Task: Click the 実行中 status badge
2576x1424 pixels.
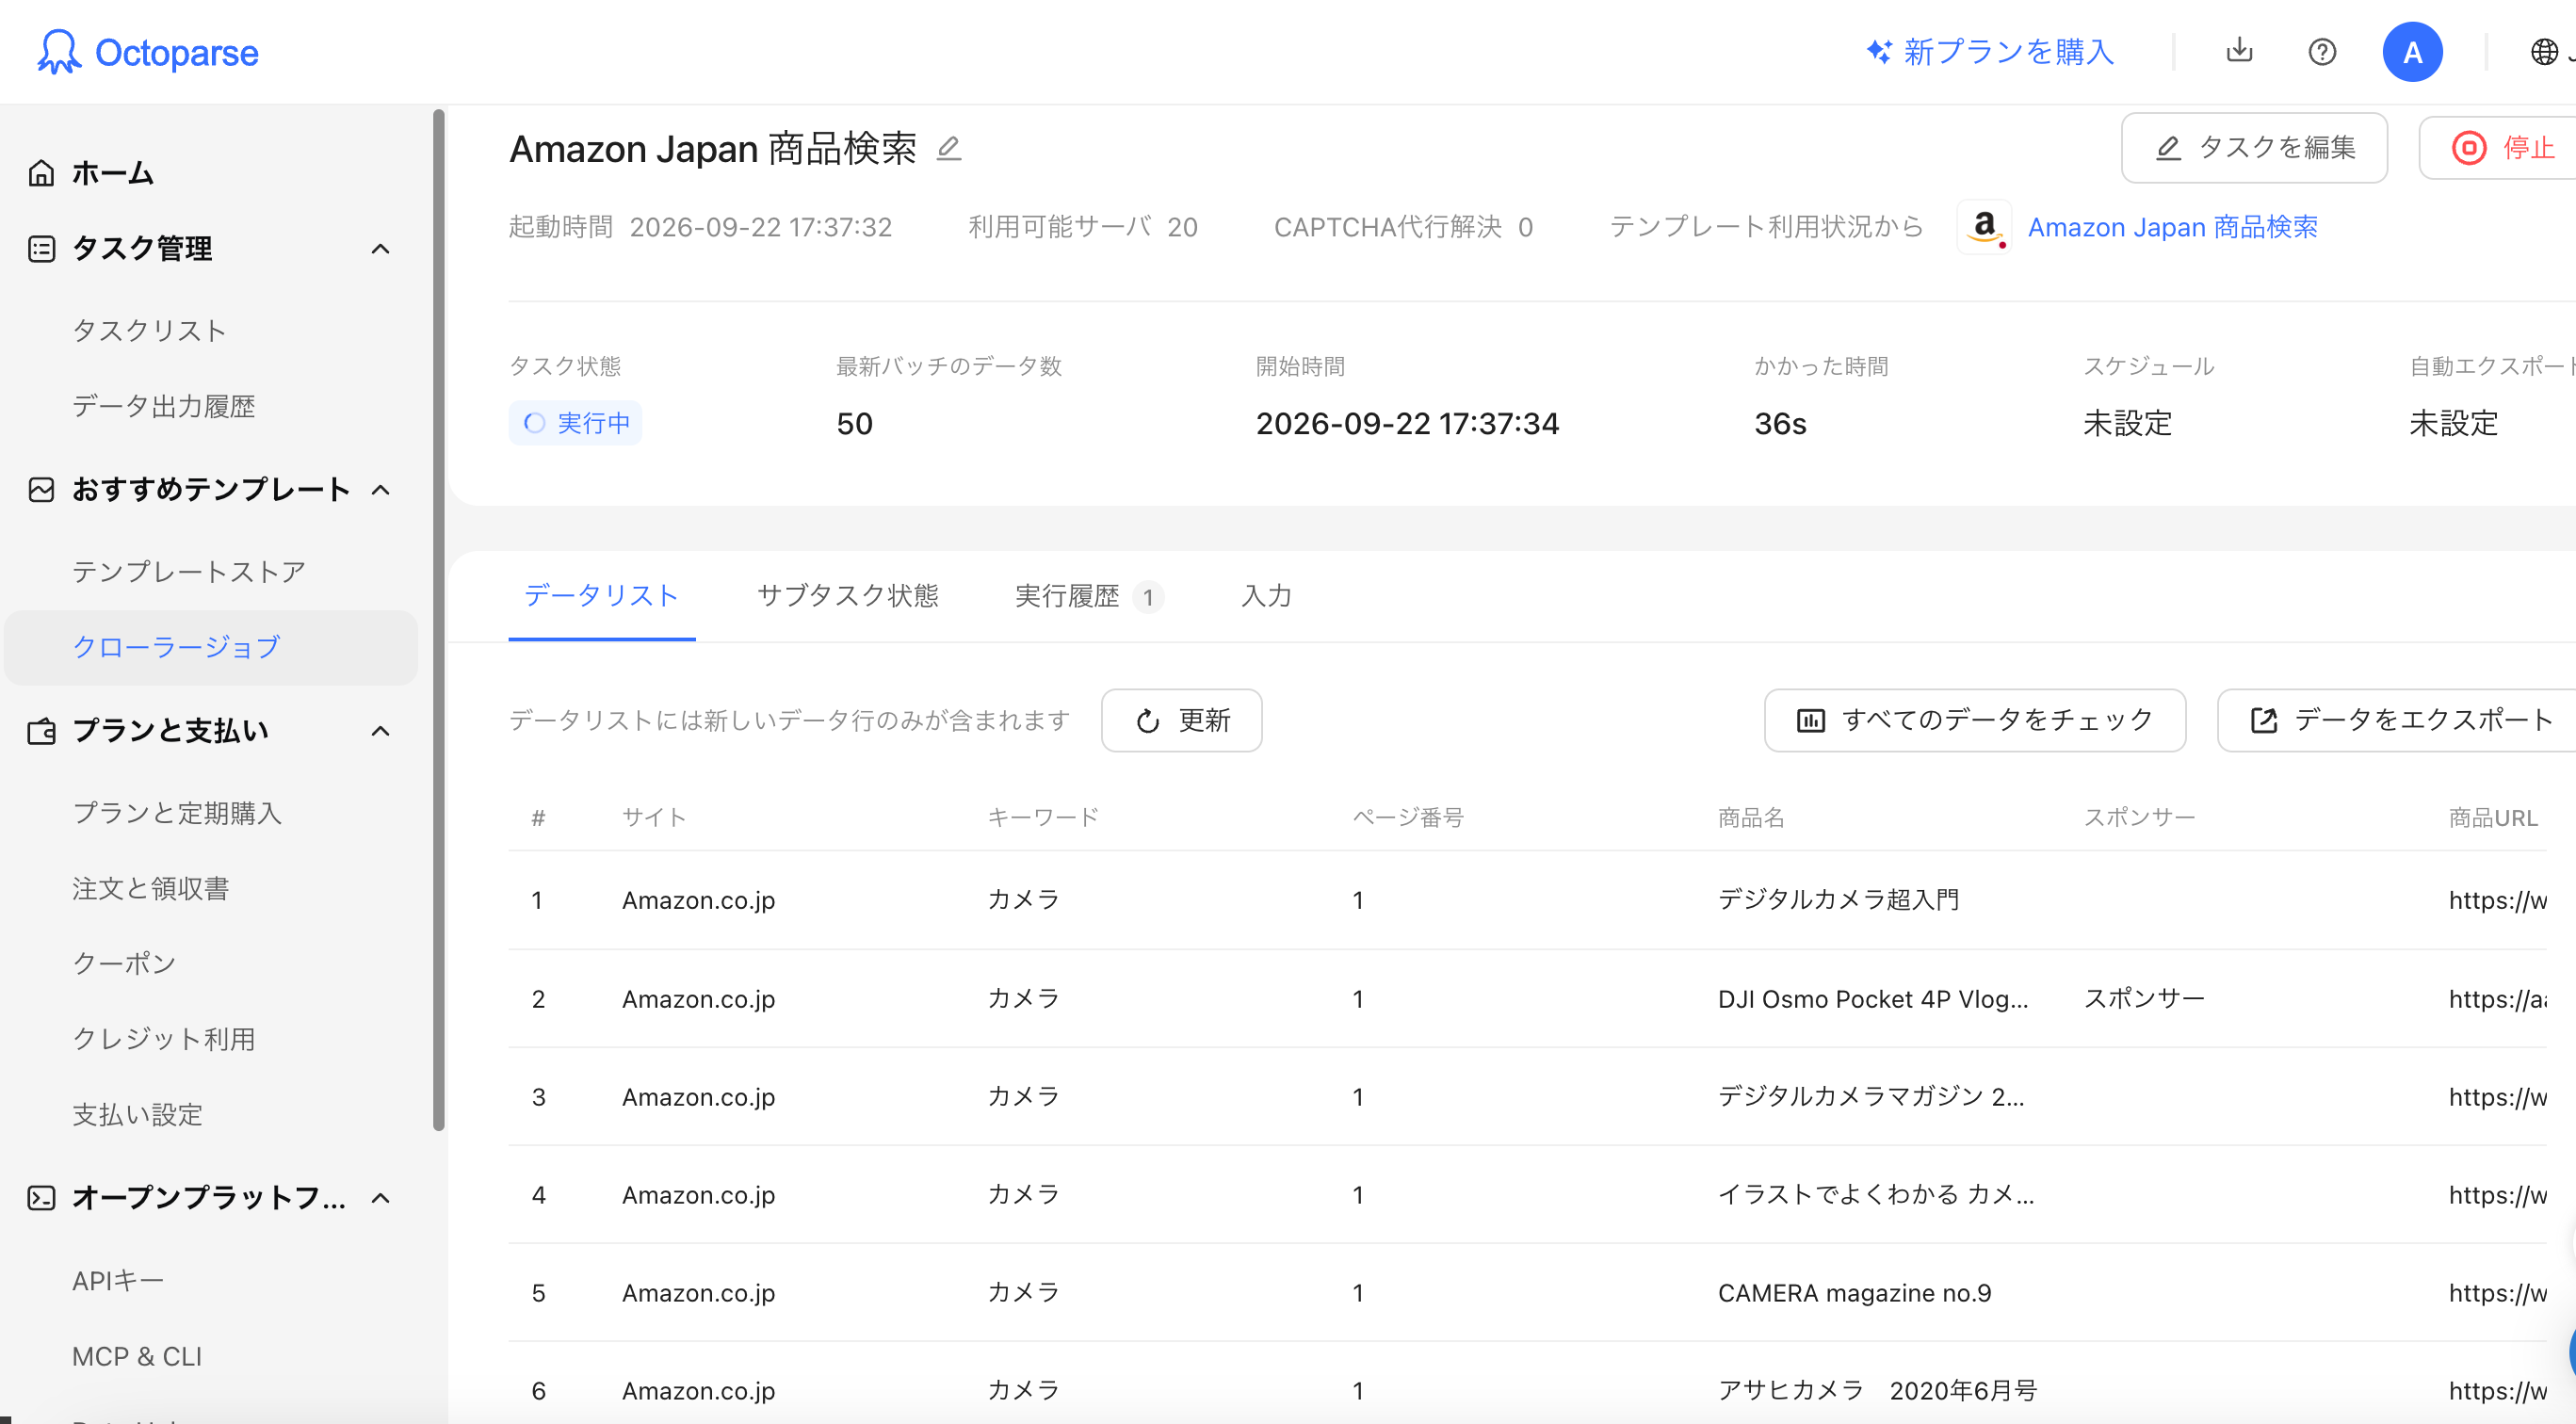Action: [575, 423]
